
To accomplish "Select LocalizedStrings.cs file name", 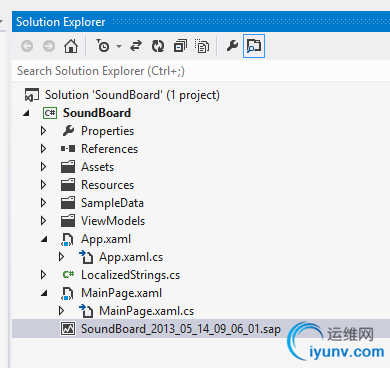I will [130, 275].
